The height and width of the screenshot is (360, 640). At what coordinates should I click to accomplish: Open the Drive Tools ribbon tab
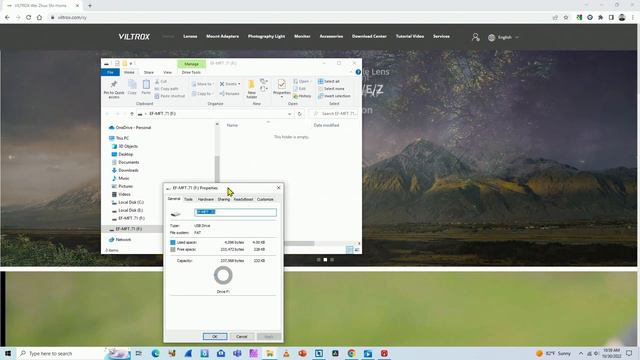coord(191,72)
